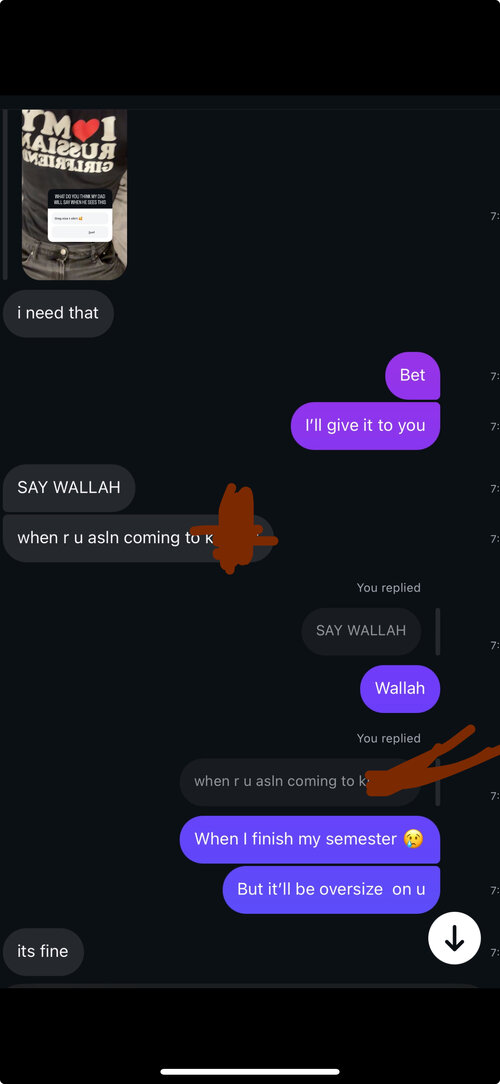This screenshot has width=500, height=1084.
Task: Tap the red heart on the shirt image
Action: tap(86, 129)
